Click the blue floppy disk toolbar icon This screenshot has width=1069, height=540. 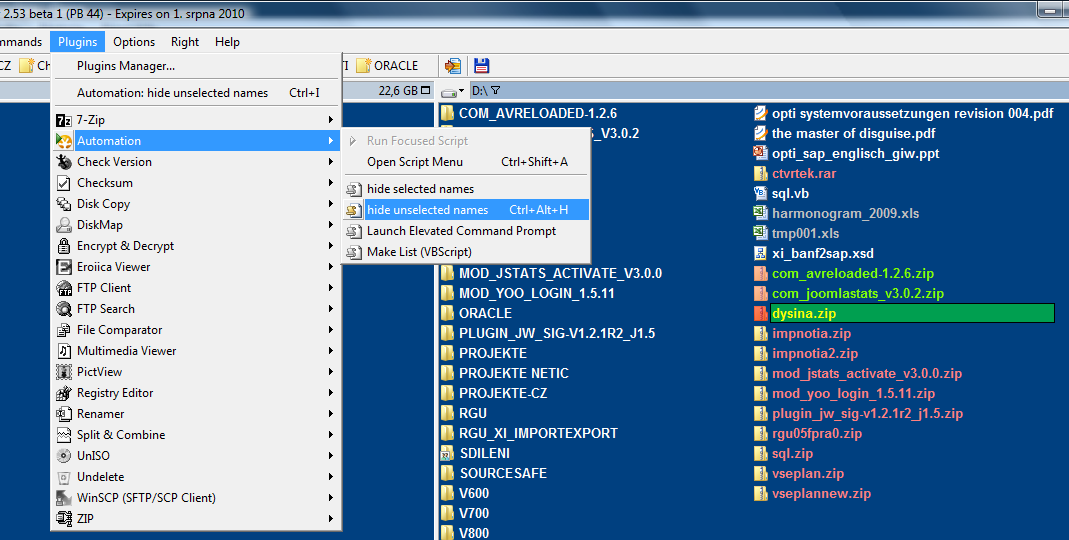click(x=481, y=65)
